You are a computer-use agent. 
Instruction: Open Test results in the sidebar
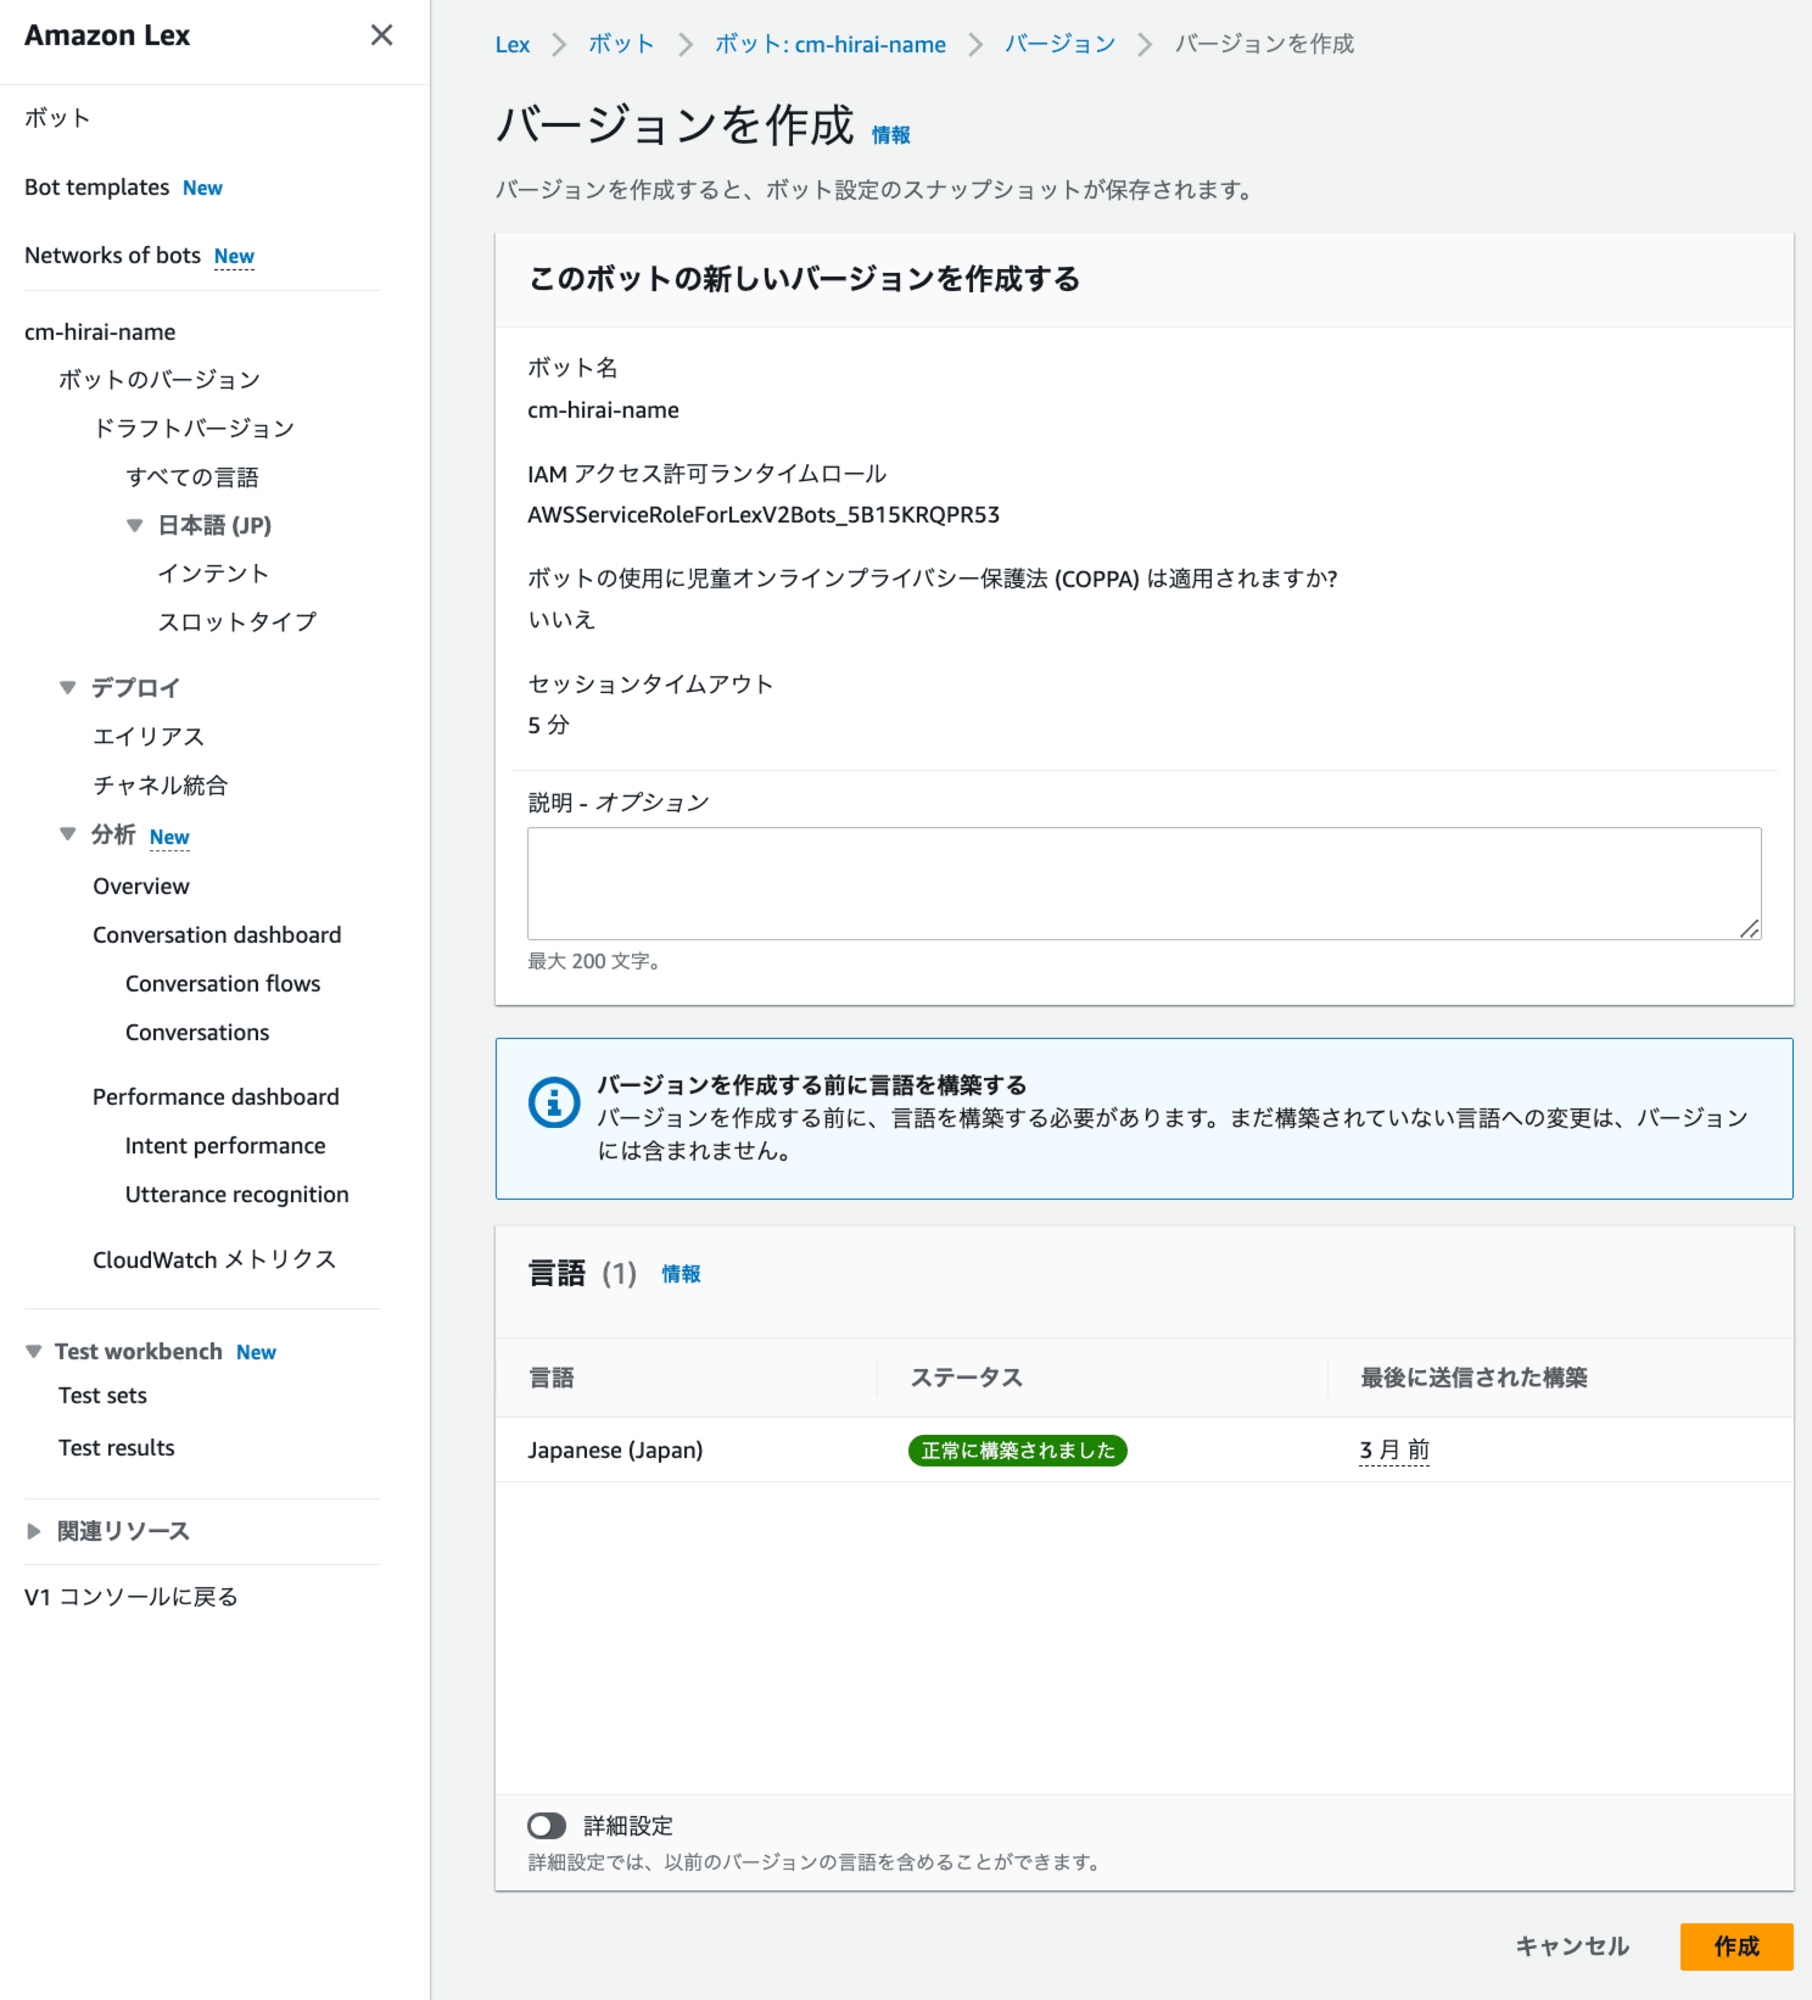tap(116, 1447)
